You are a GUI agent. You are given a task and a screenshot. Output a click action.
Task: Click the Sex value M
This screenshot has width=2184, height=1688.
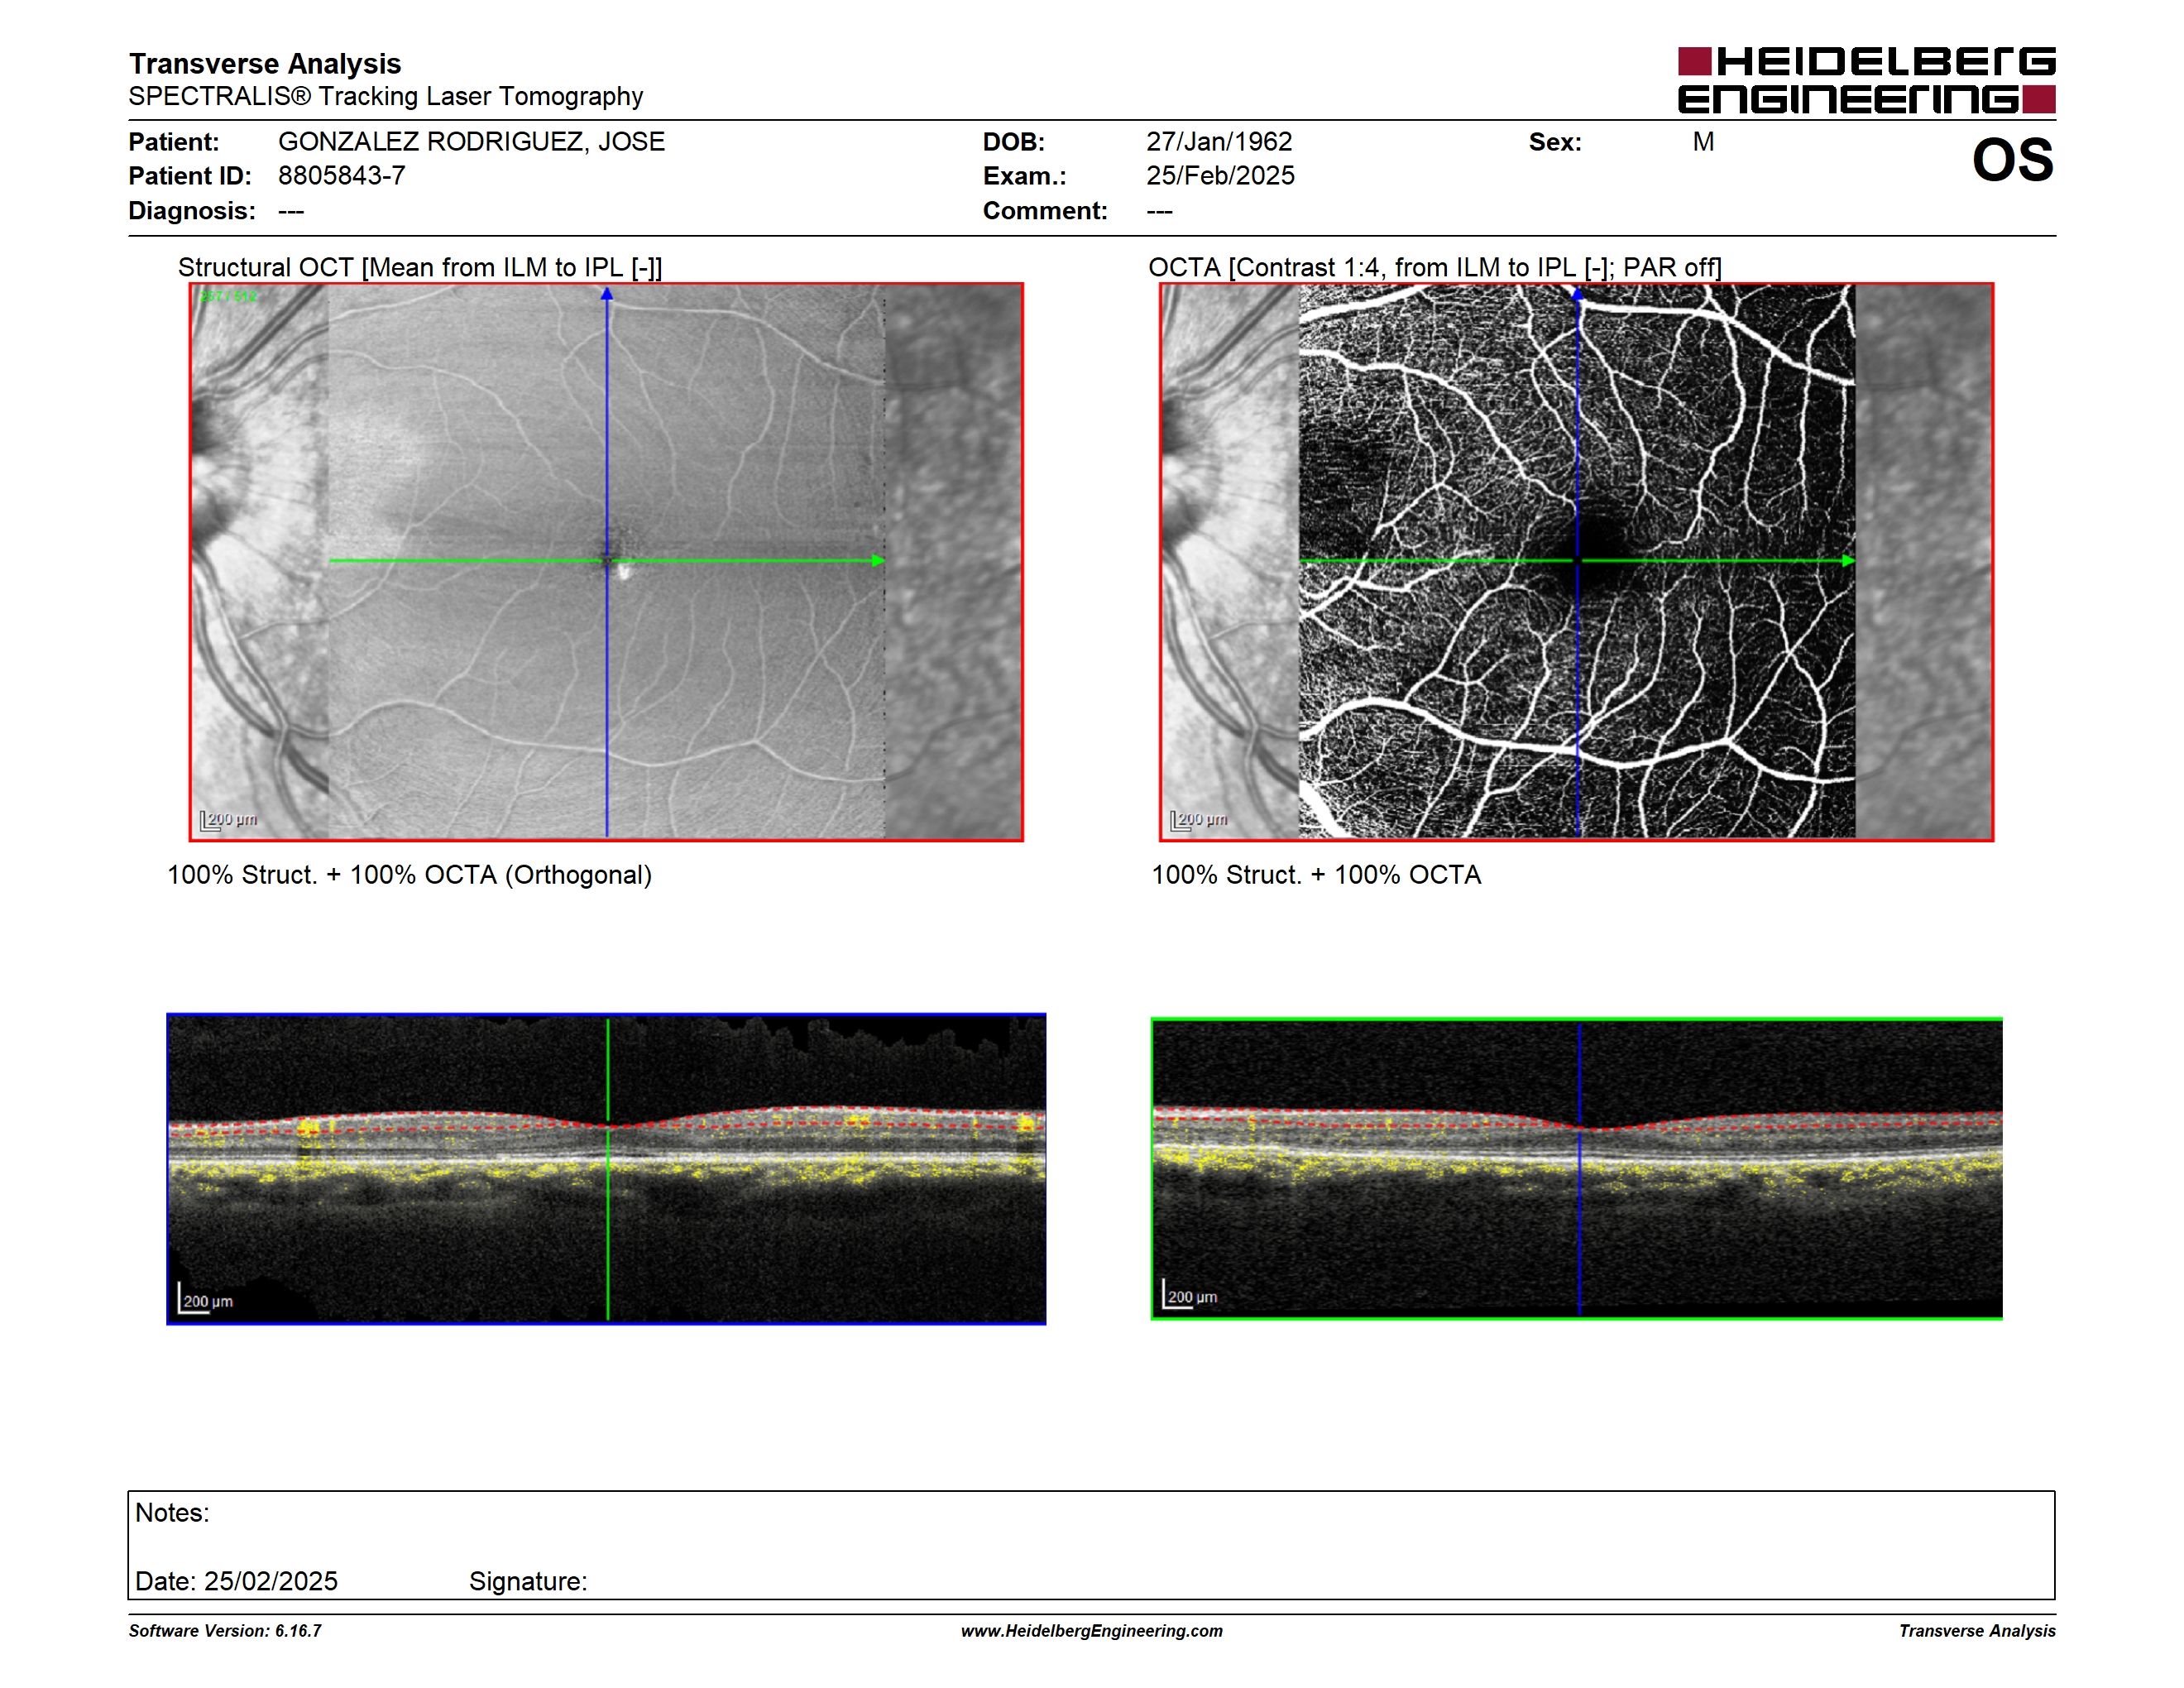1703,141
